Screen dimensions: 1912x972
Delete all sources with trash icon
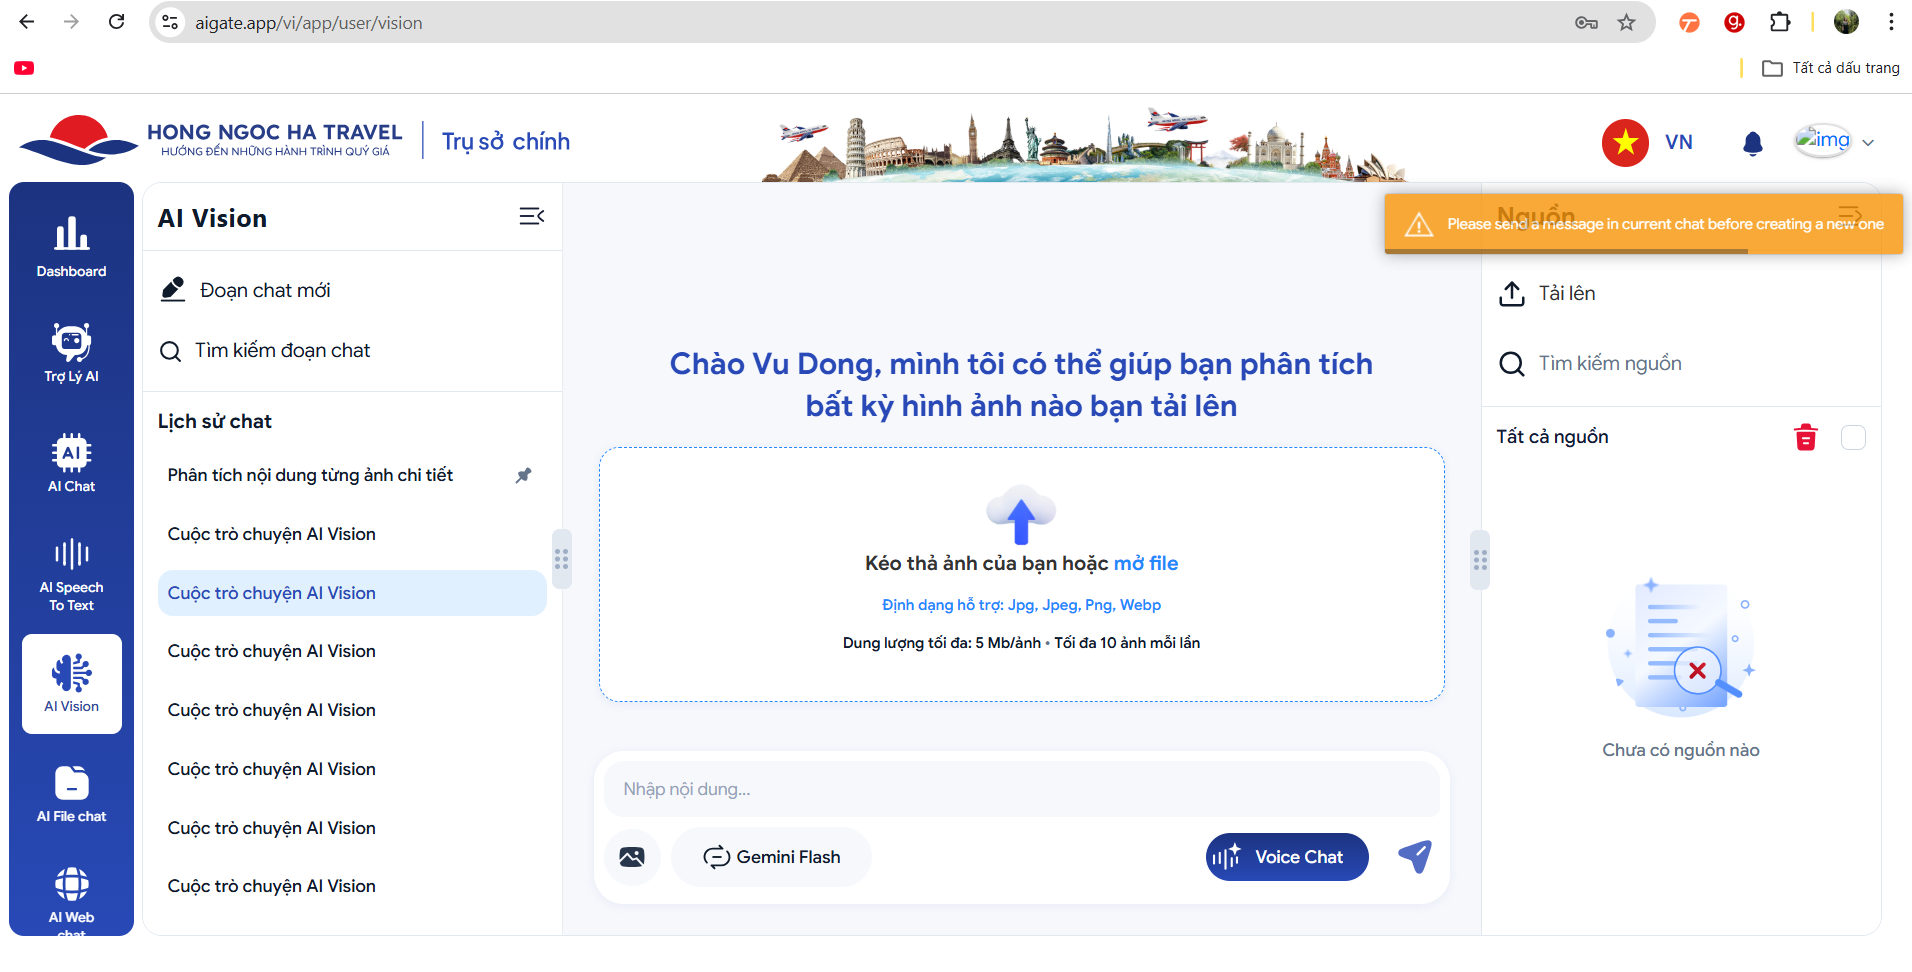1805,438
